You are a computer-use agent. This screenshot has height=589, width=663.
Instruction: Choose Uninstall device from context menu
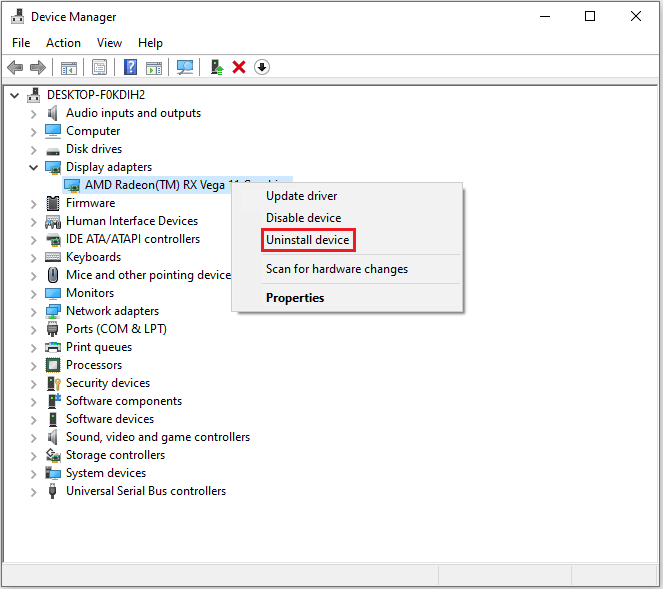[307, 240]
